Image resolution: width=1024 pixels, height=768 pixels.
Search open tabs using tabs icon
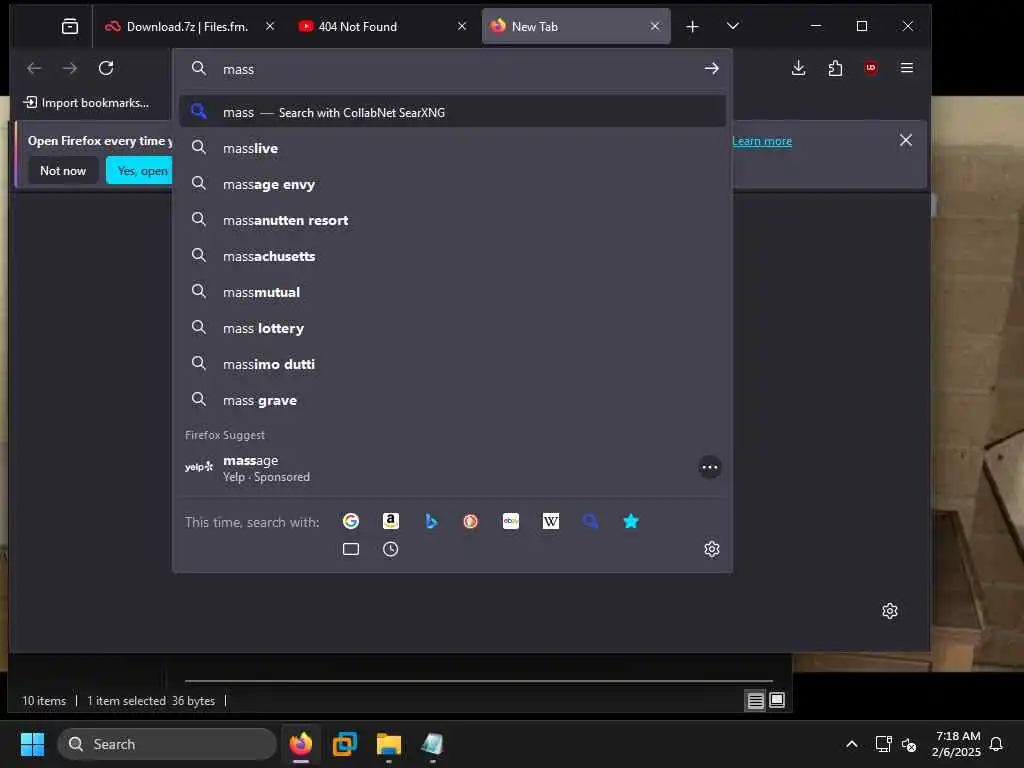(351, 549)
